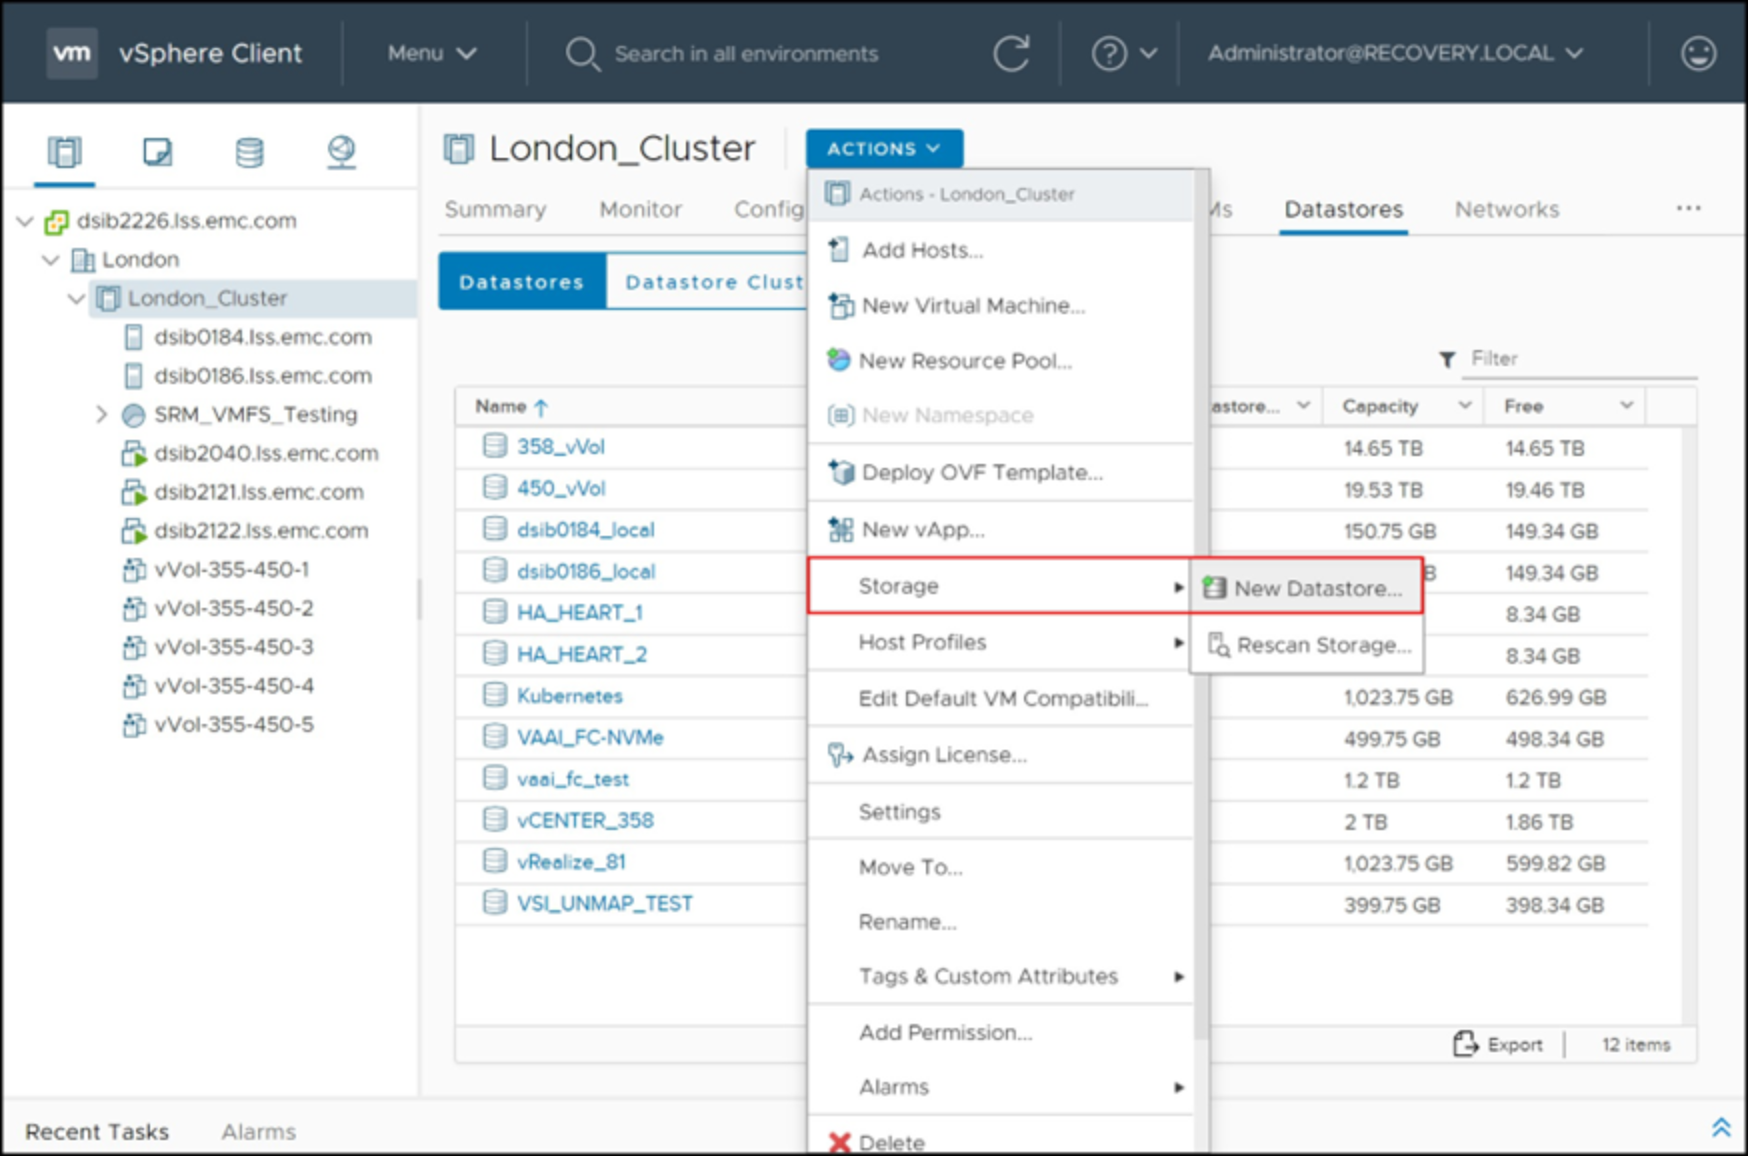Switch to the Networks tab
This screenshot has width=1749, height=1157.
[1506, 209]
